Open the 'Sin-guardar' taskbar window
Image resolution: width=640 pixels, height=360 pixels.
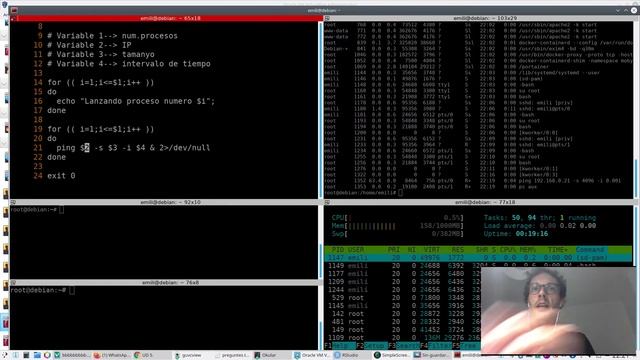[431, 355]
